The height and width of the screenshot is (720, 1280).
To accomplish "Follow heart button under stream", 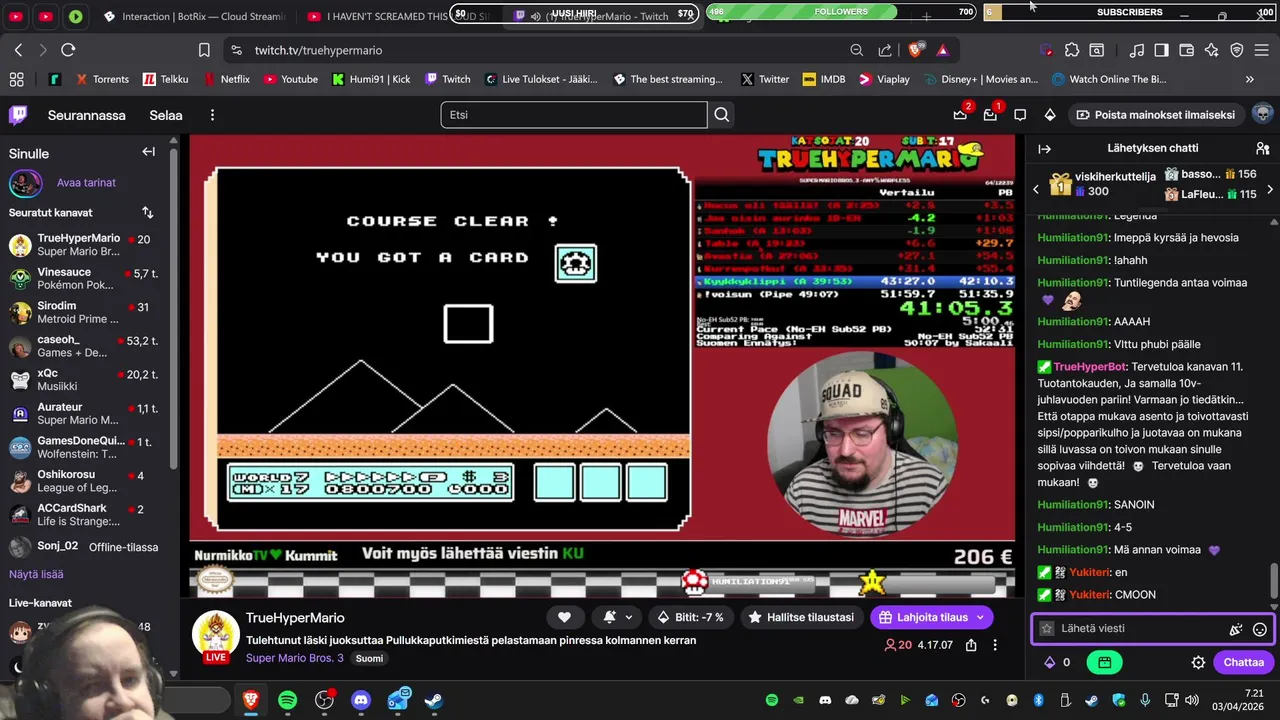I will point(564,617).
